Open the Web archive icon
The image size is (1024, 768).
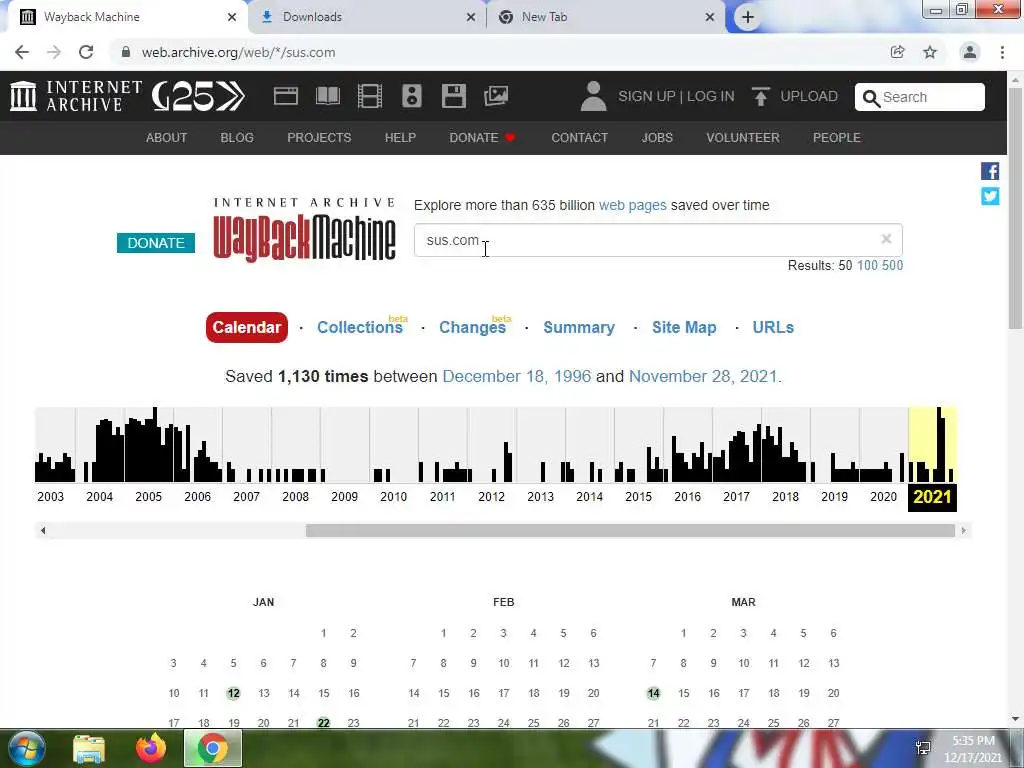coord(285,96)
